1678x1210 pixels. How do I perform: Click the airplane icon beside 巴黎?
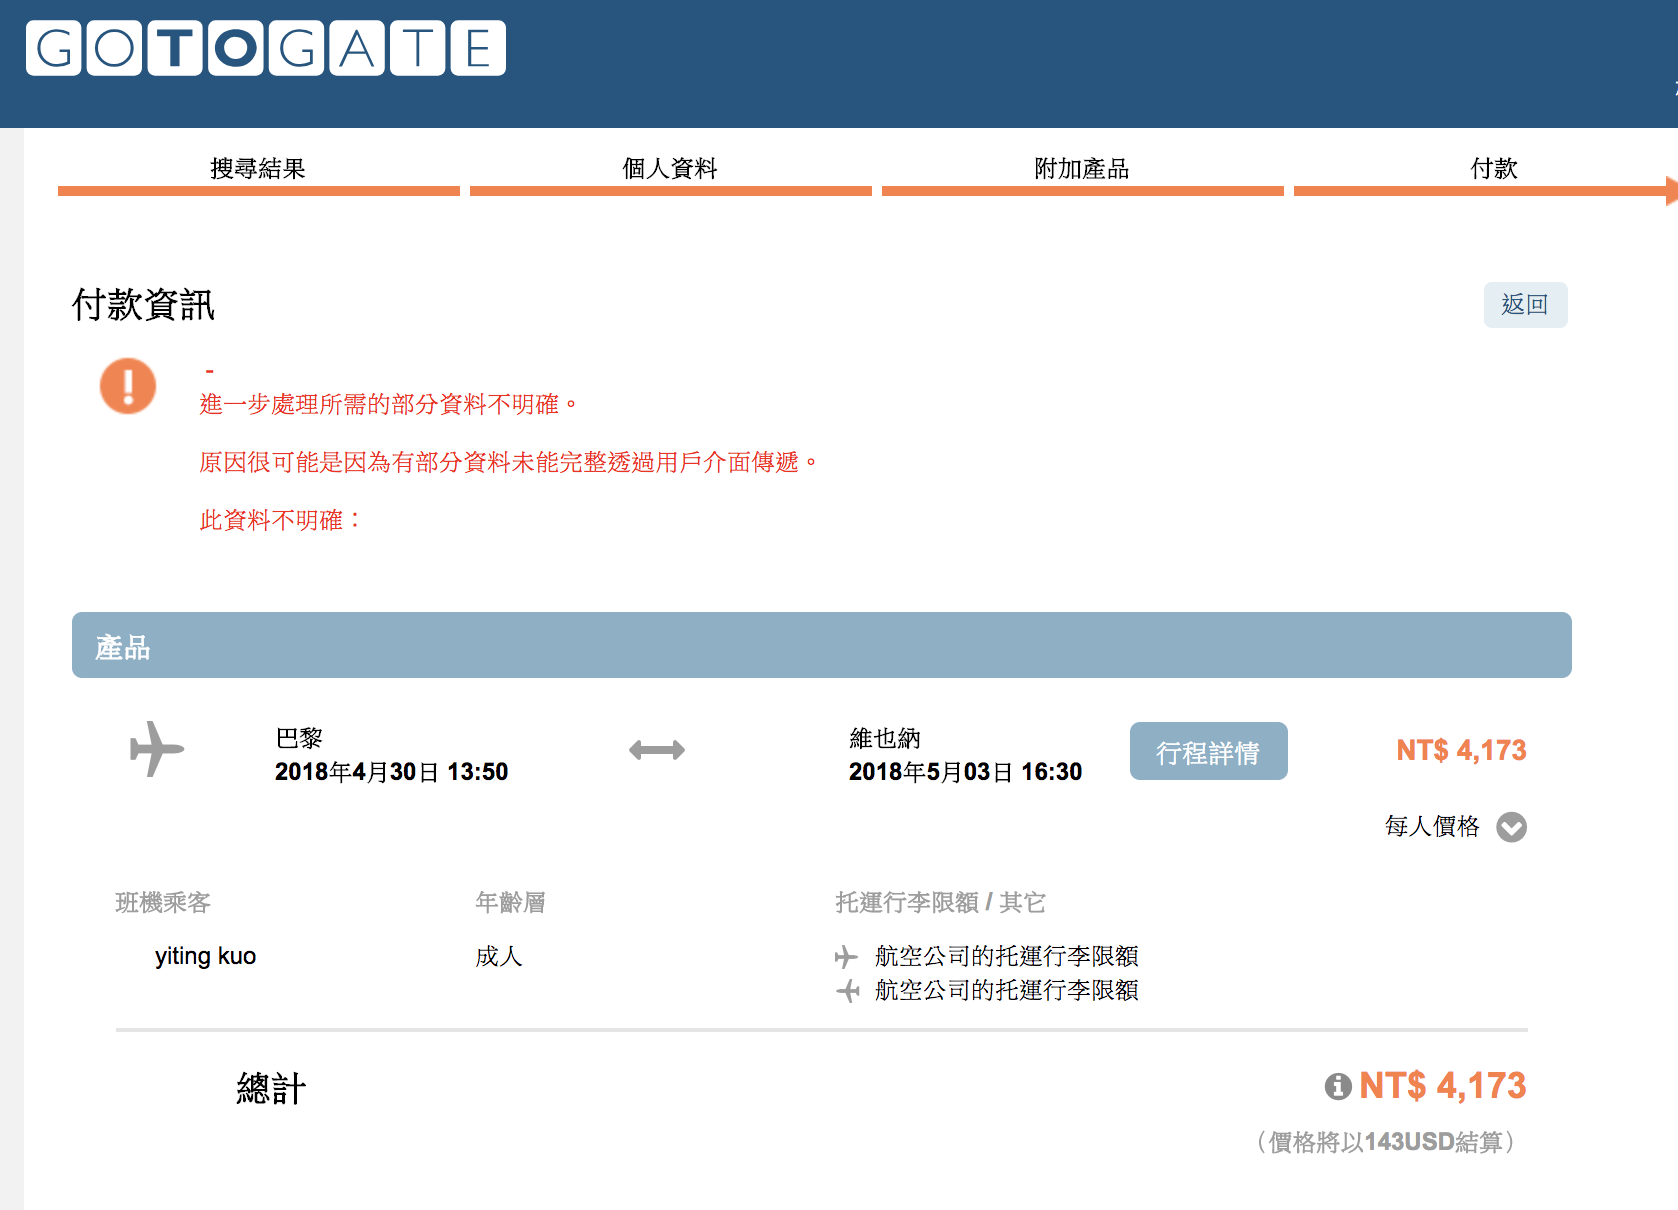coord(157,749)
